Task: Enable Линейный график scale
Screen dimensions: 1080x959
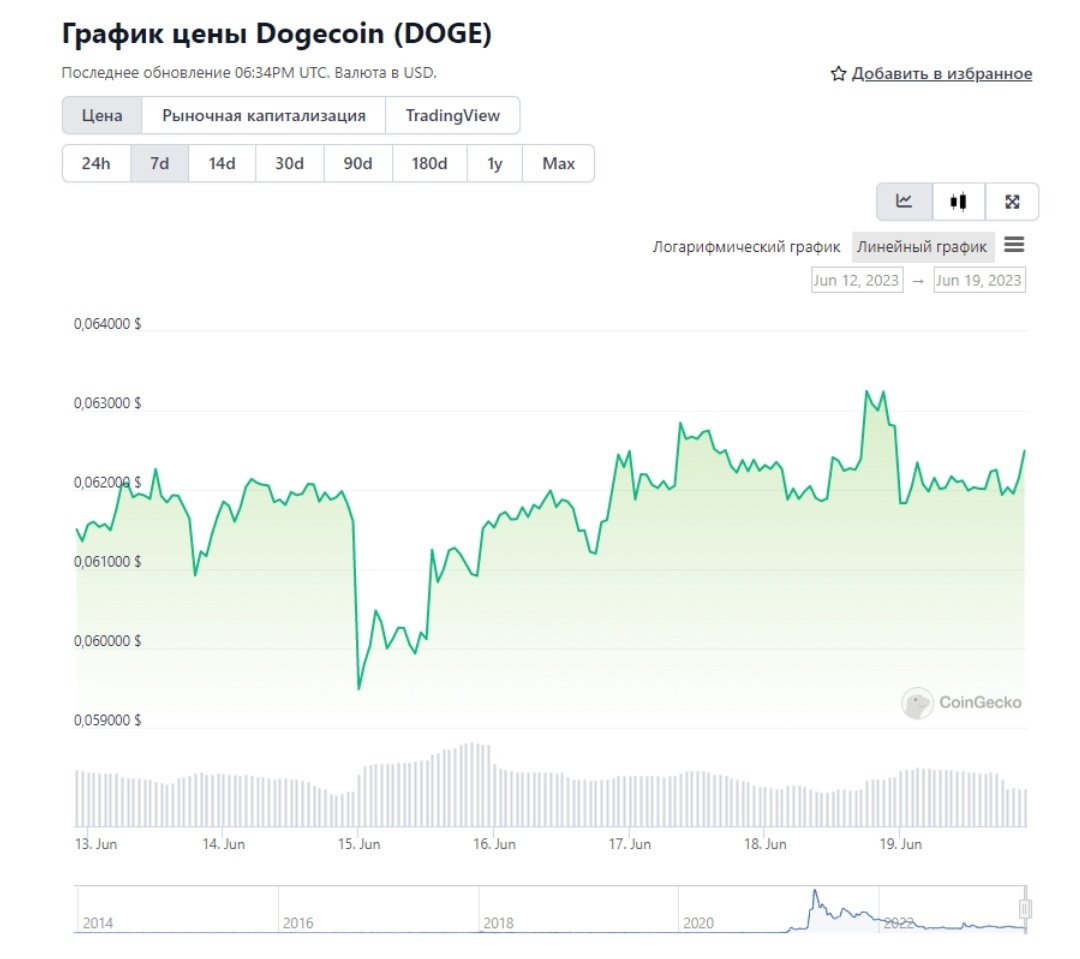Action: (922, 247)
